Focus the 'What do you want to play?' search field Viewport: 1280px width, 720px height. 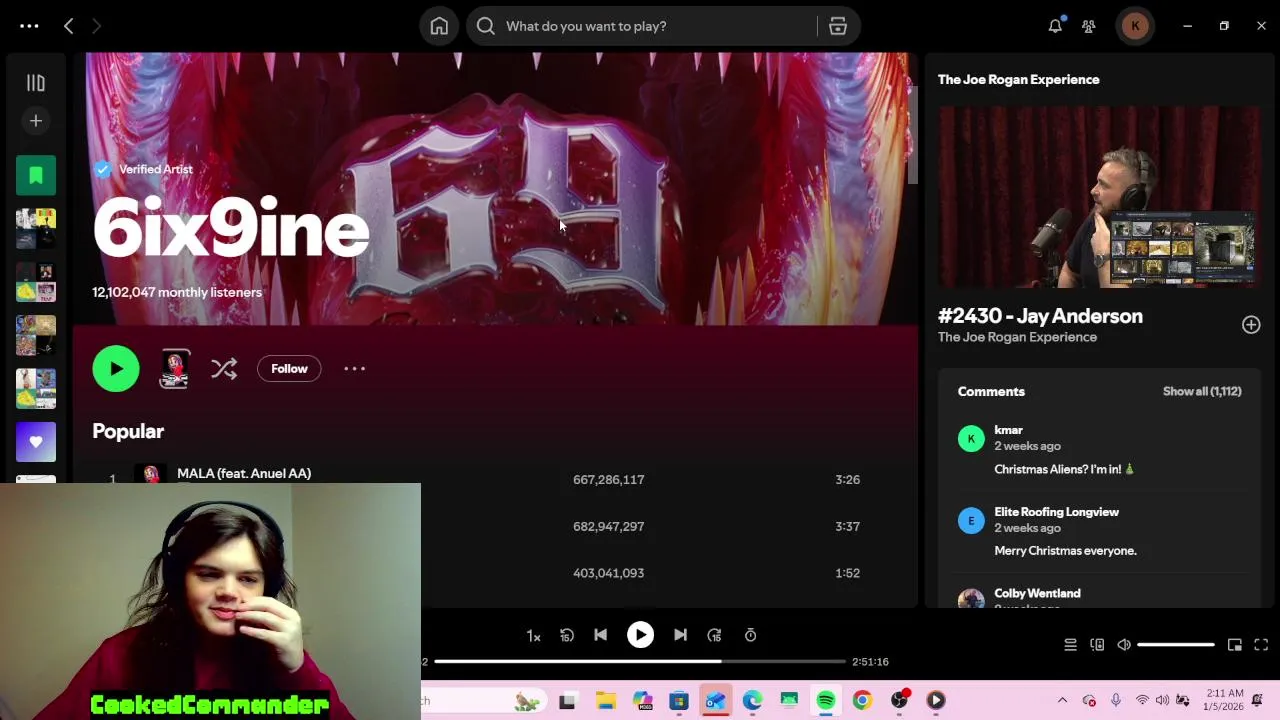tap(640, 26)
